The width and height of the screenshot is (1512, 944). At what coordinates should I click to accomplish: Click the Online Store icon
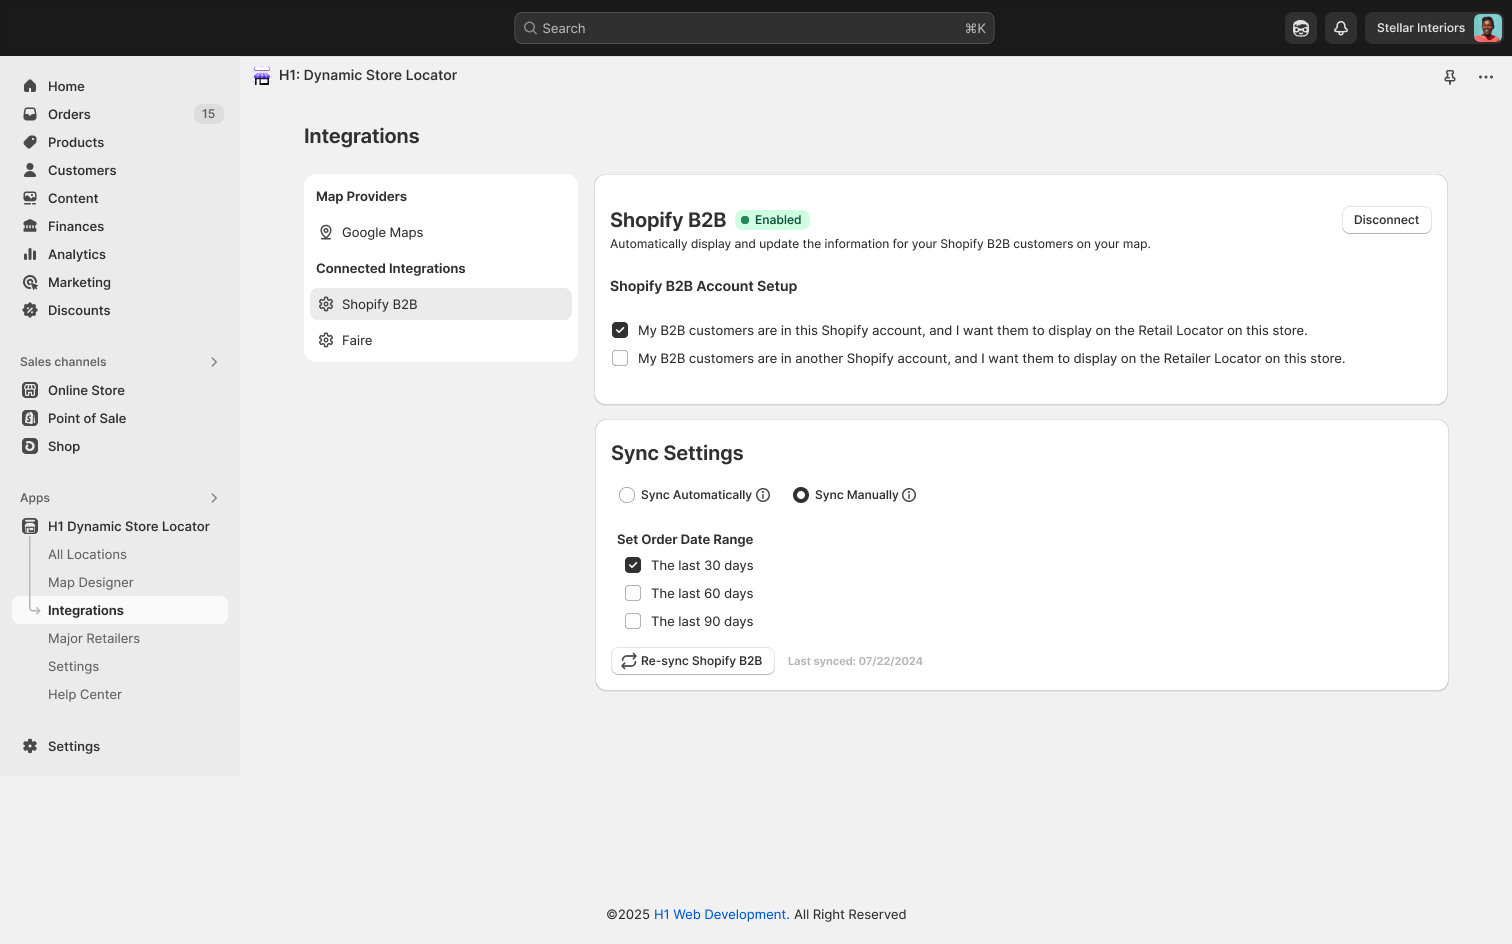click(x=30, y=390)
